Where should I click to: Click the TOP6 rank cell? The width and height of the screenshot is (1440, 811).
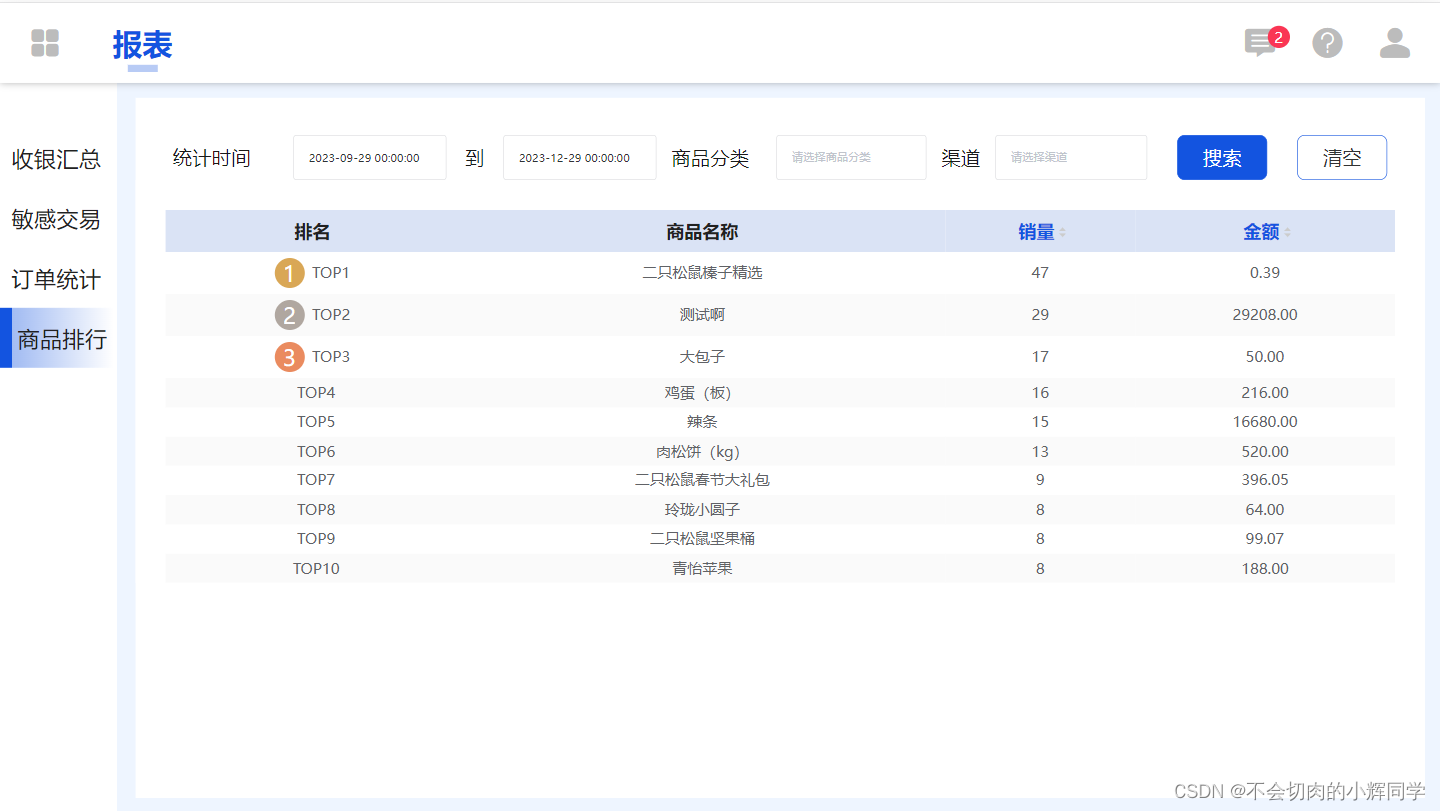coord(316,452)
